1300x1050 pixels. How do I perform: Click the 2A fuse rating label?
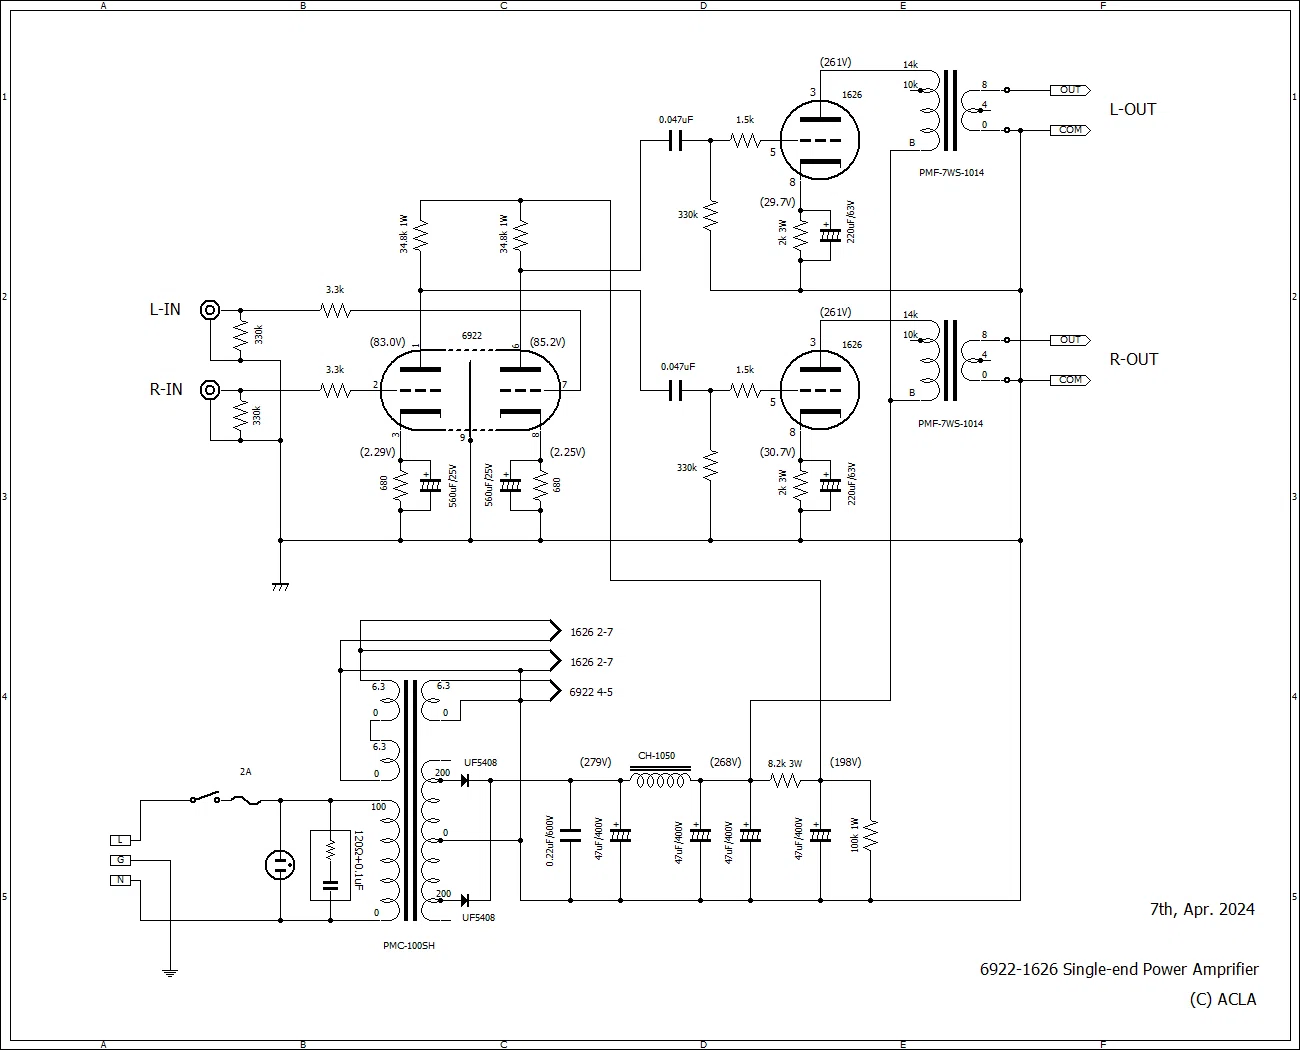(246, 772)
